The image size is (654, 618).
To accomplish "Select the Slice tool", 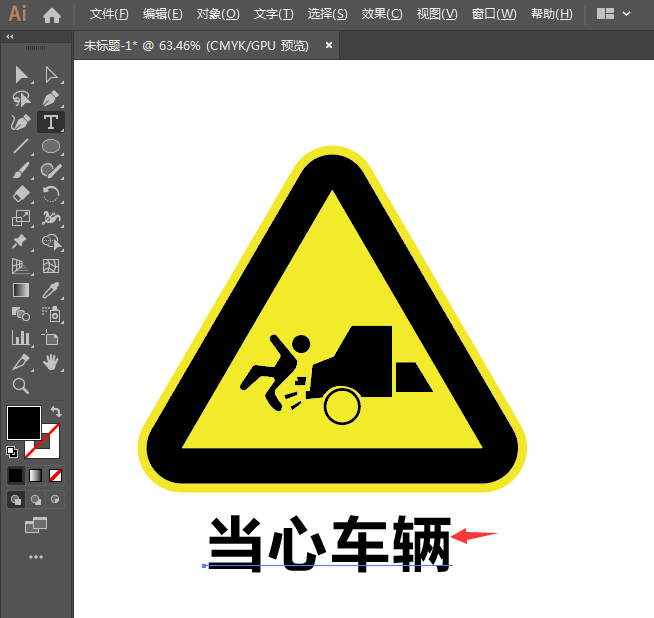I will pyautogui.click(x=21, y=362).
